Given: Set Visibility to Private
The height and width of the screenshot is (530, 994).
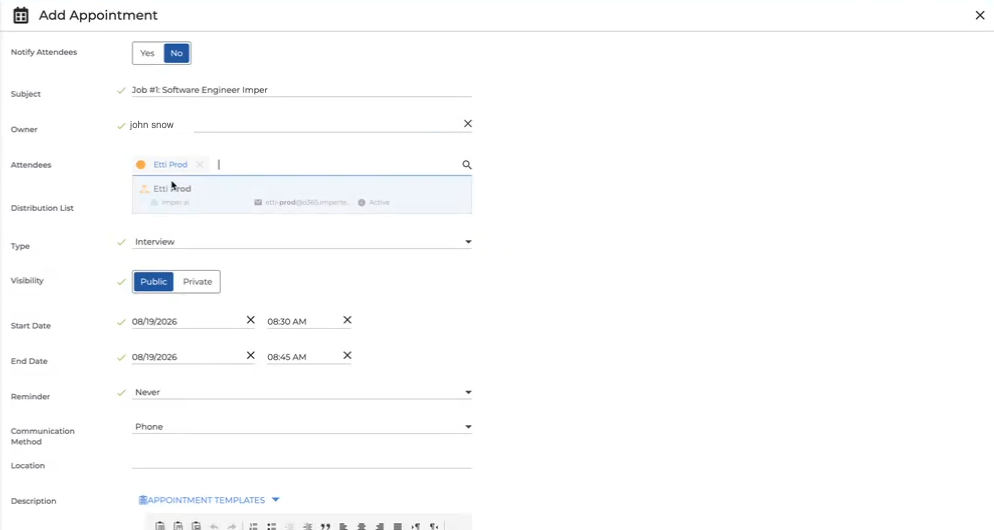Looking at the screenshot, I should tap(198, 281).
